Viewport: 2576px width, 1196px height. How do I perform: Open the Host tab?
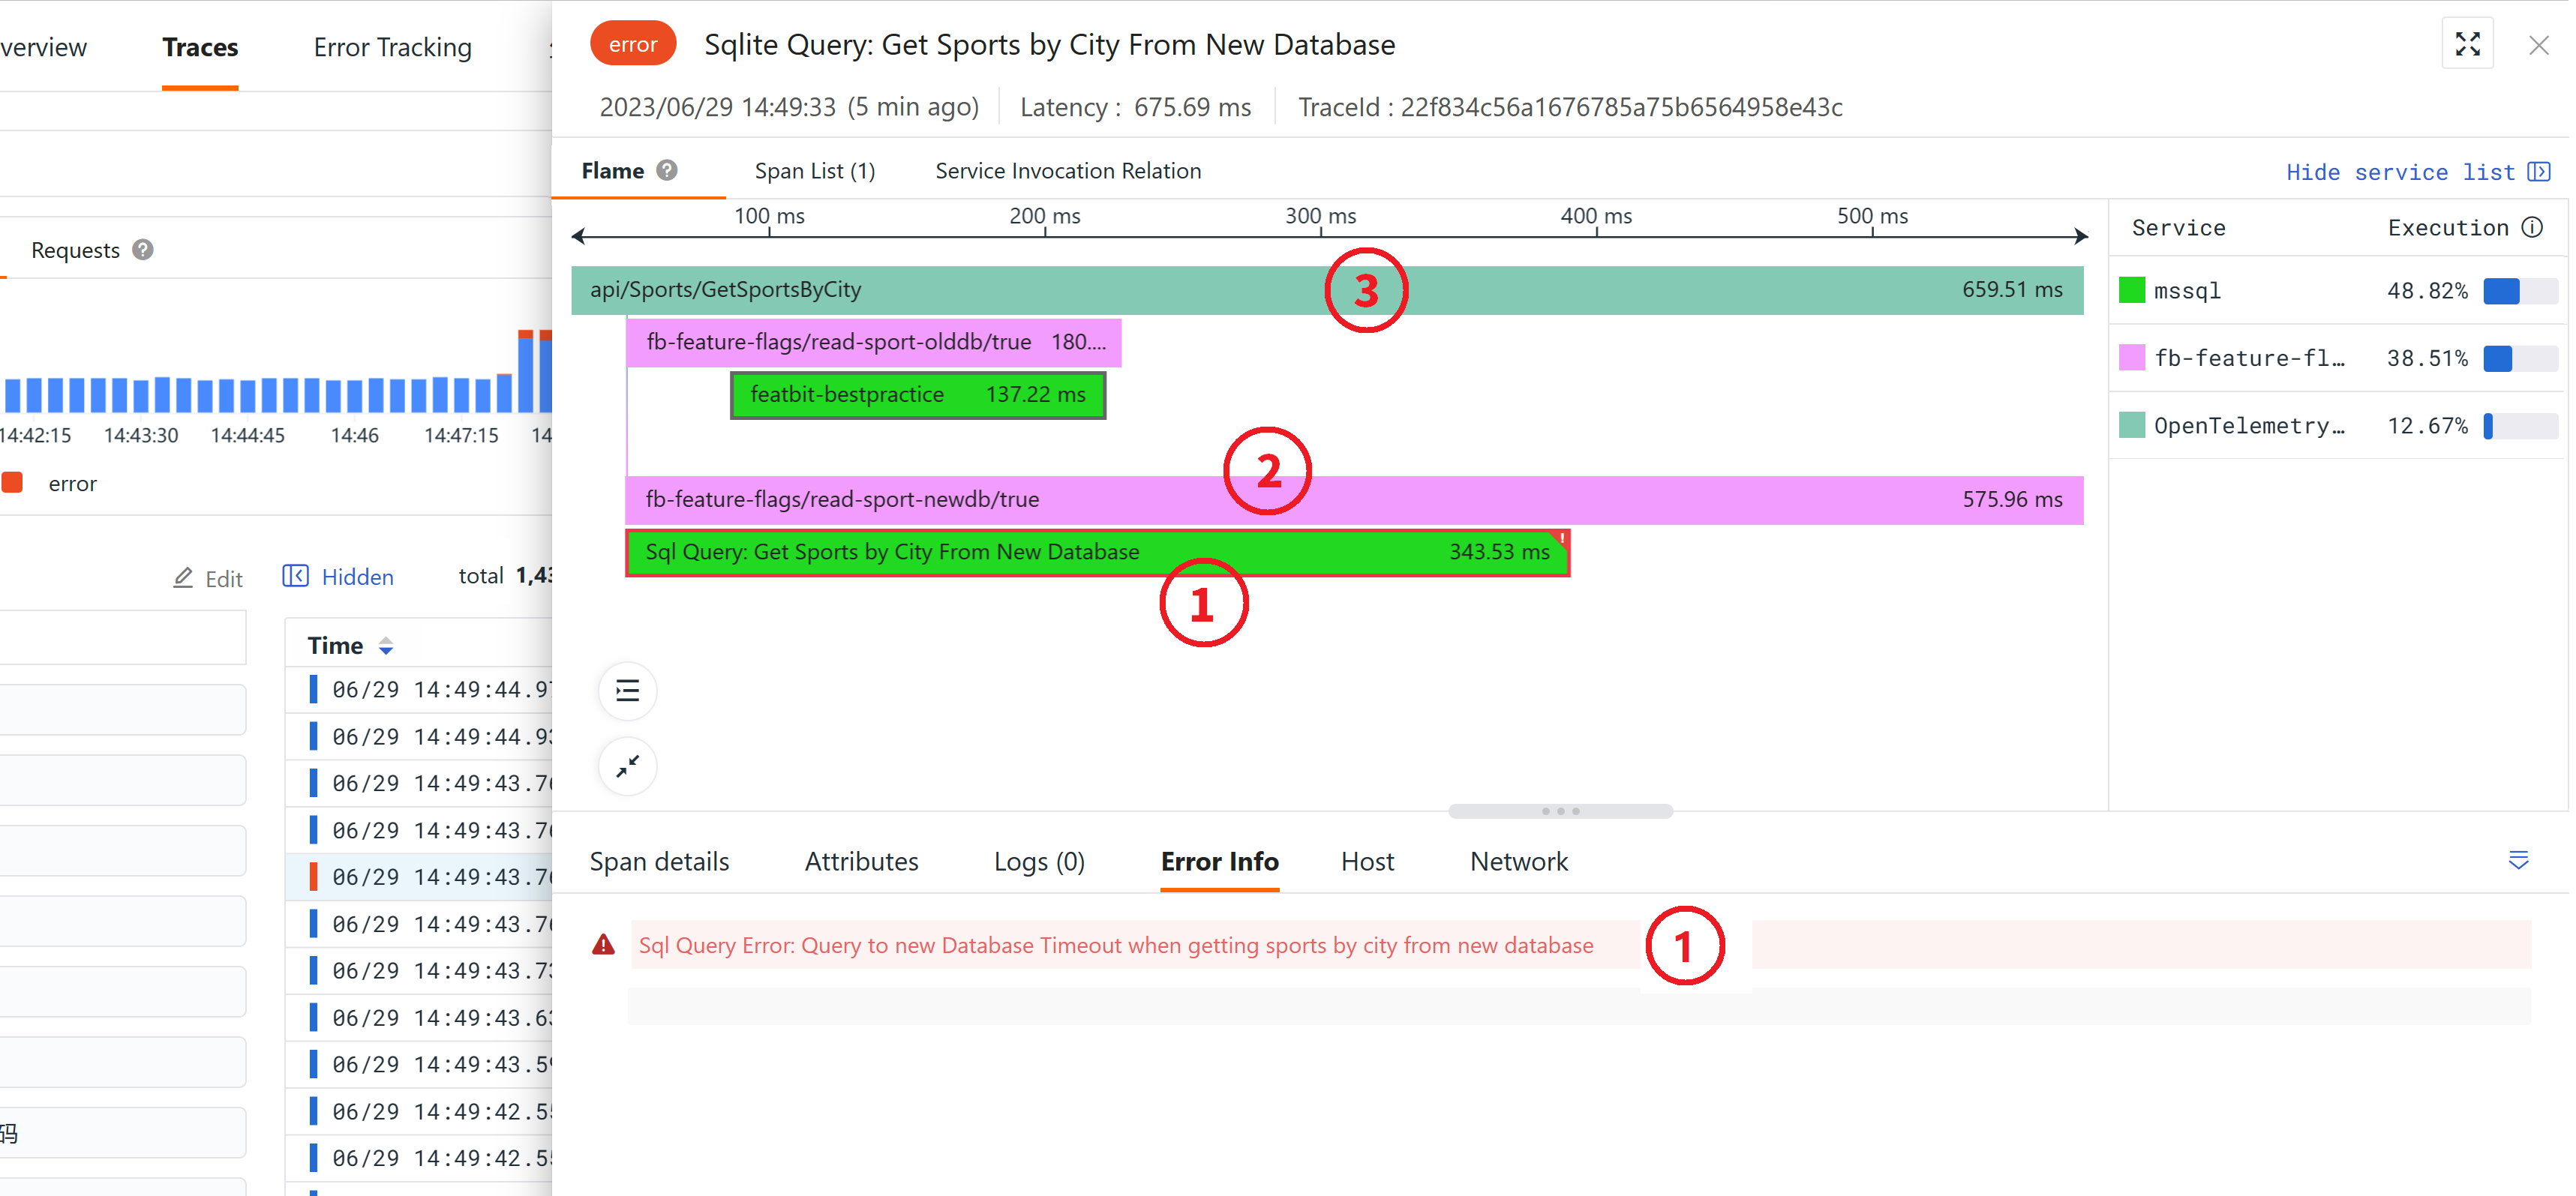[x=1367, y=861]
